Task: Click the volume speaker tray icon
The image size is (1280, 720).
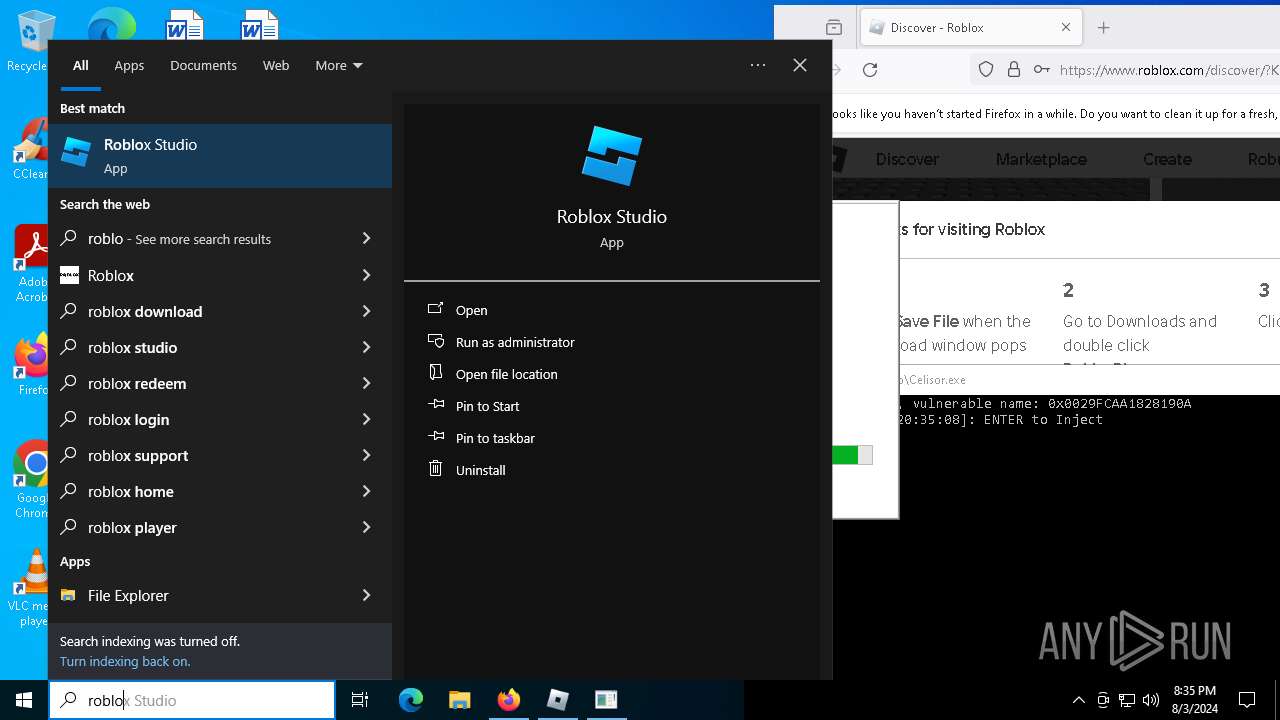Action: pyautogui.click(x=1151, y=700)
